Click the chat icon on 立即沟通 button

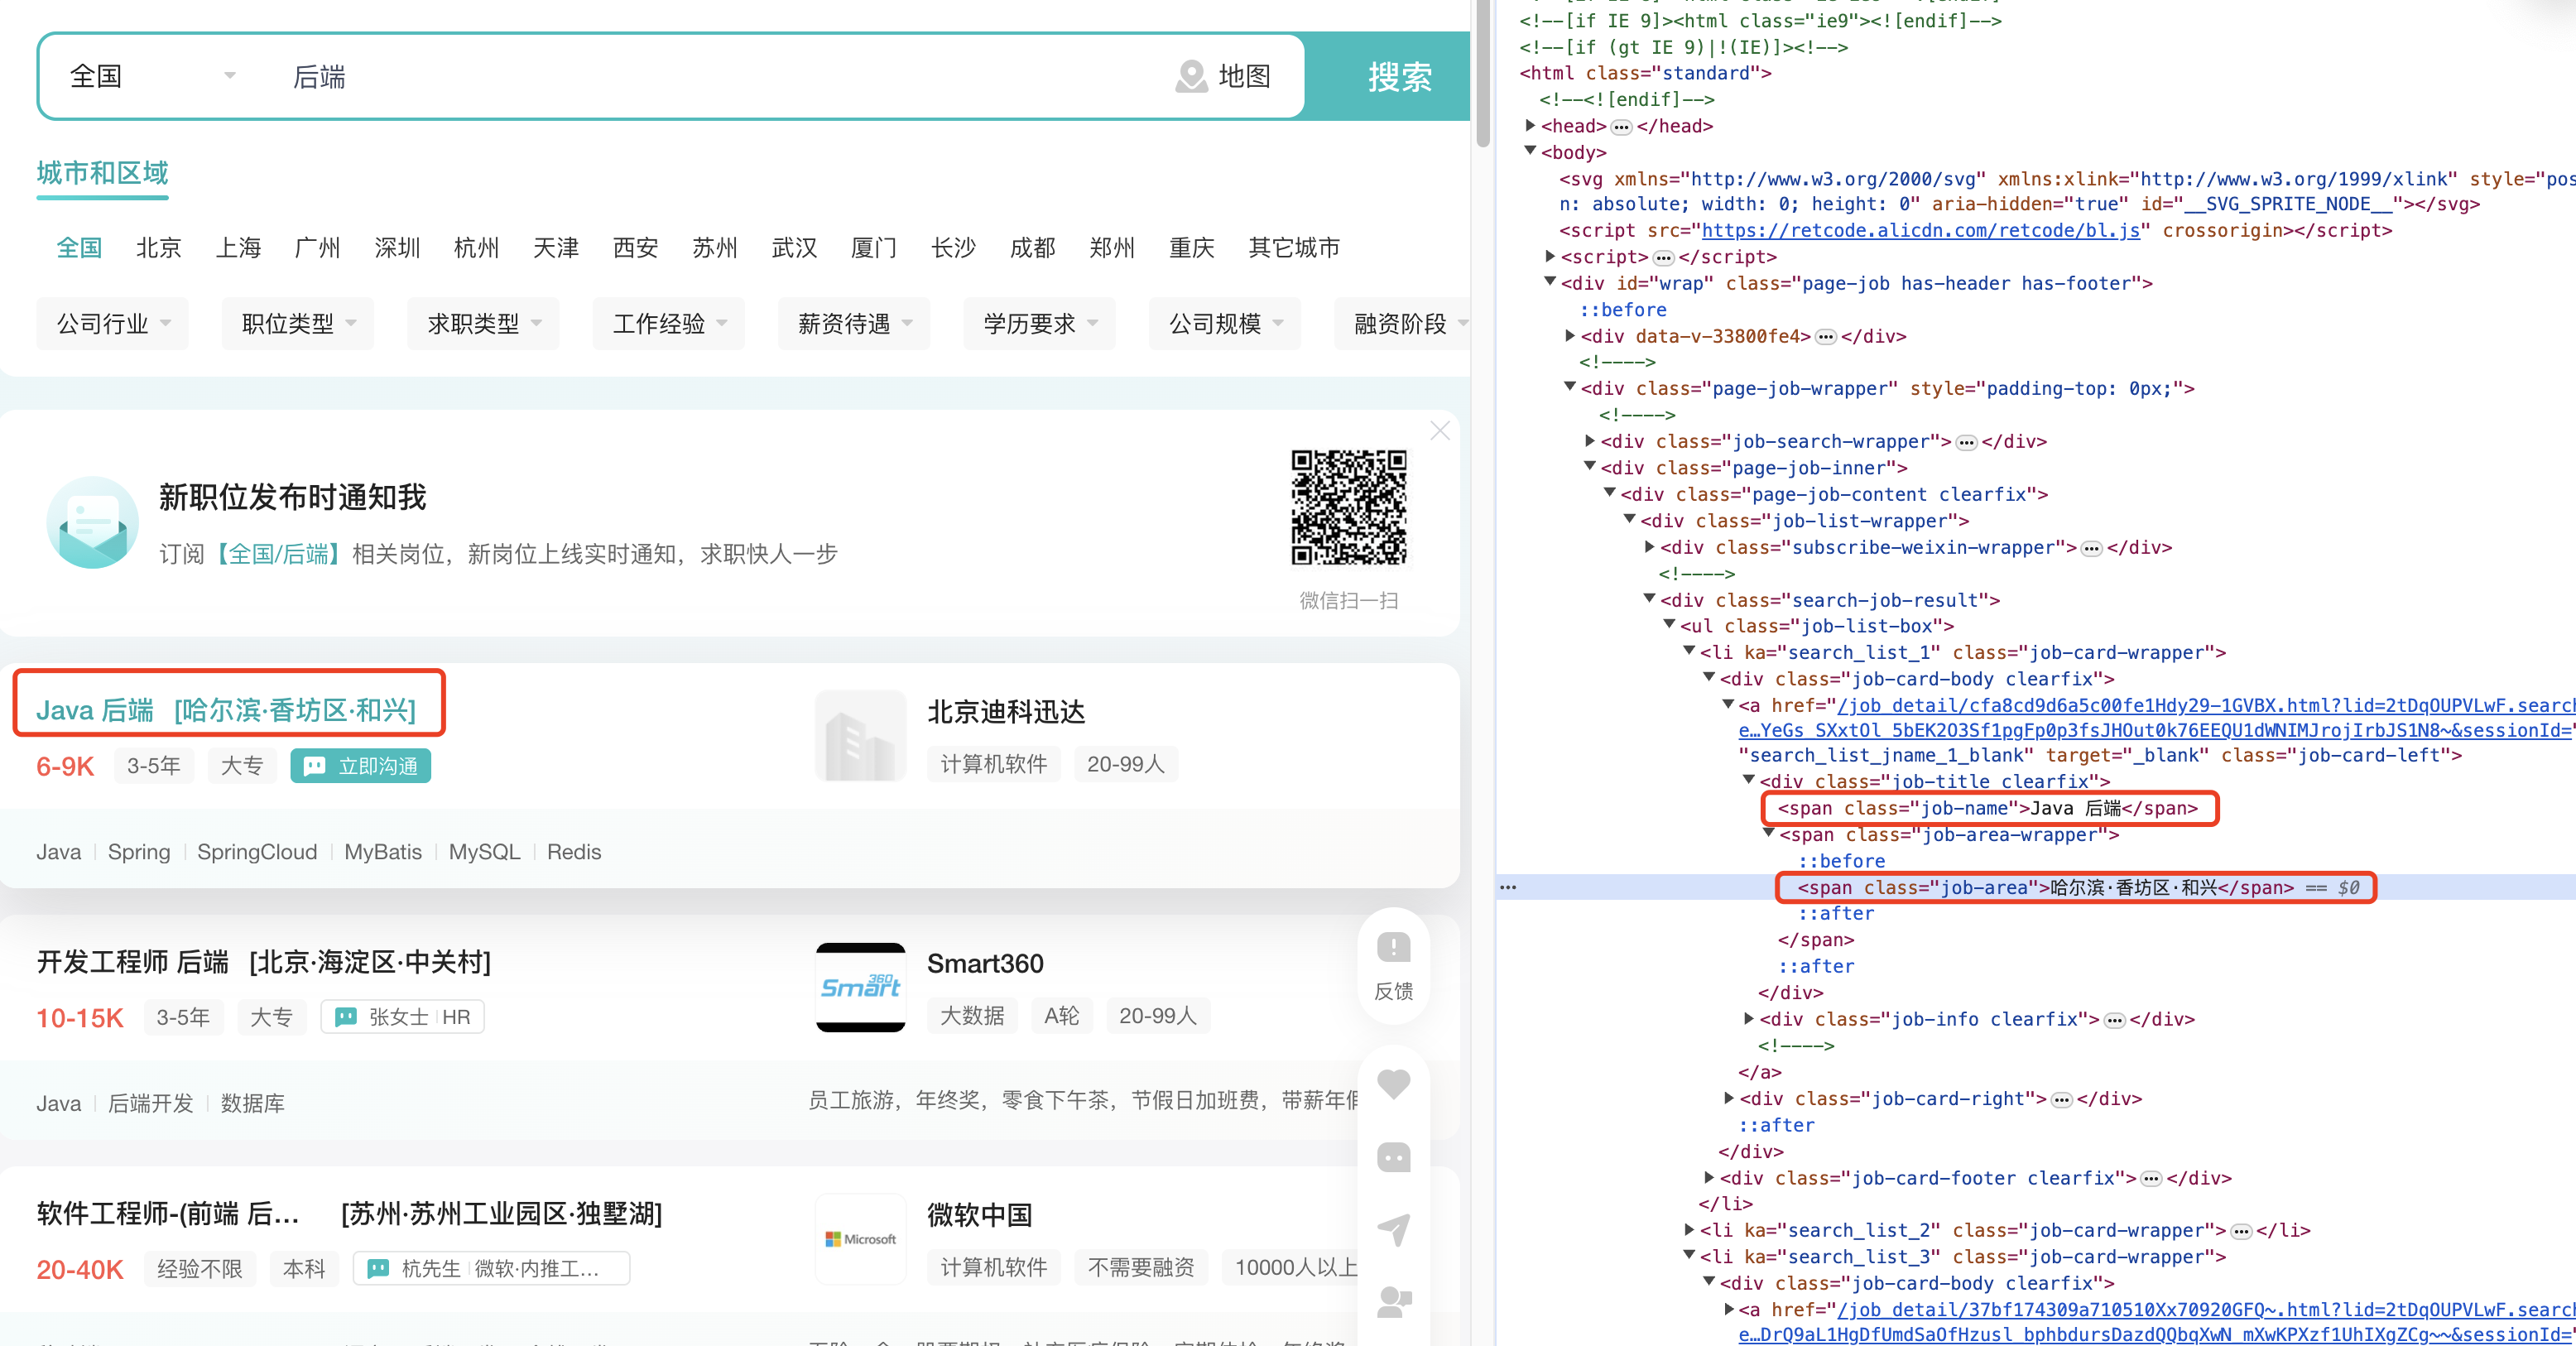tap(314, 766)
